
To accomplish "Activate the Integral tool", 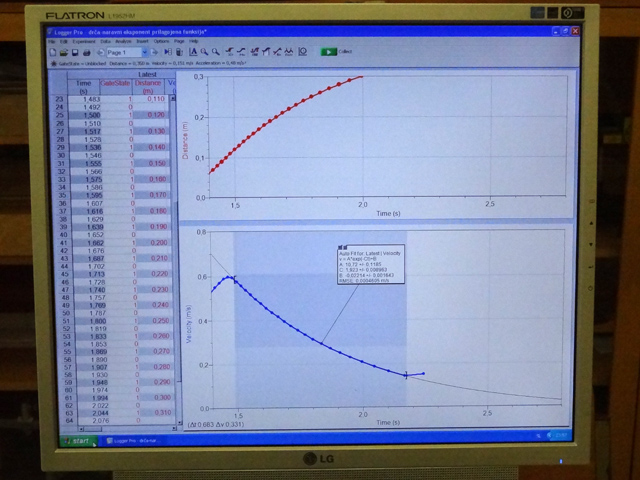I will pos(254,51).
